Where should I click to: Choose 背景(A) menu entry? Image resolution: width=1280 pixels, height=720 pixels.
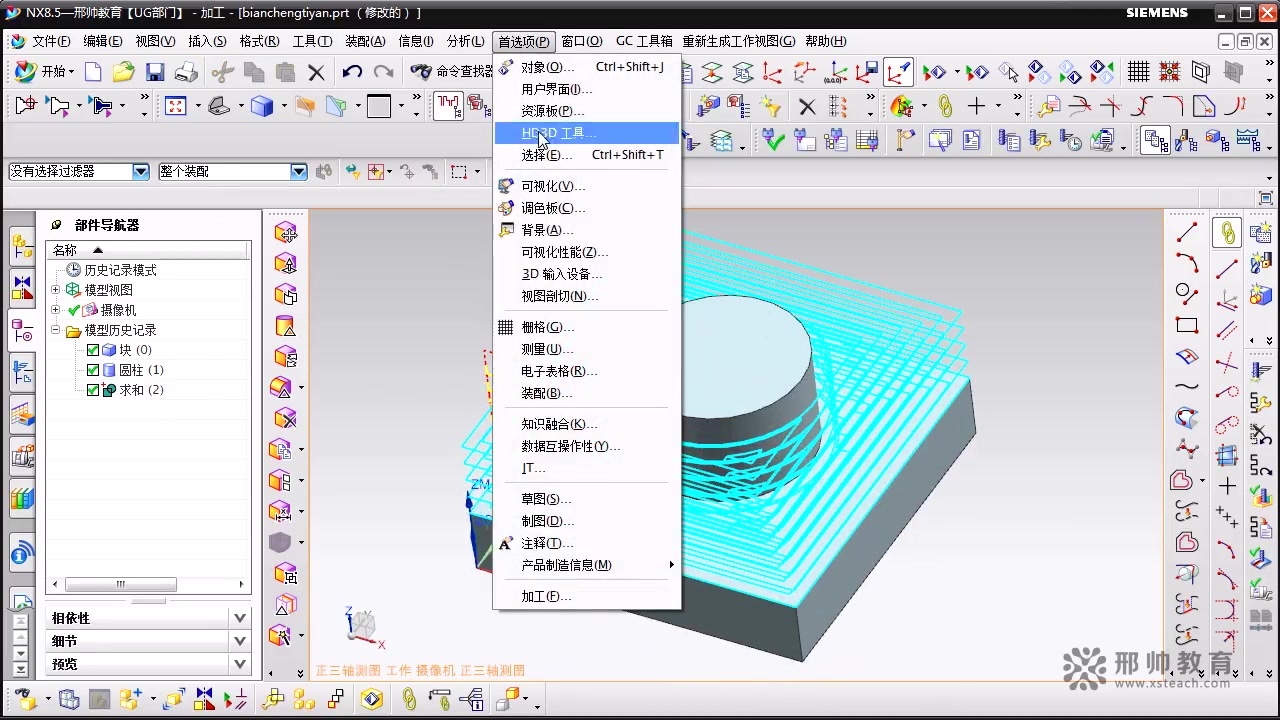pyautogui.click(x=587, y=230)
